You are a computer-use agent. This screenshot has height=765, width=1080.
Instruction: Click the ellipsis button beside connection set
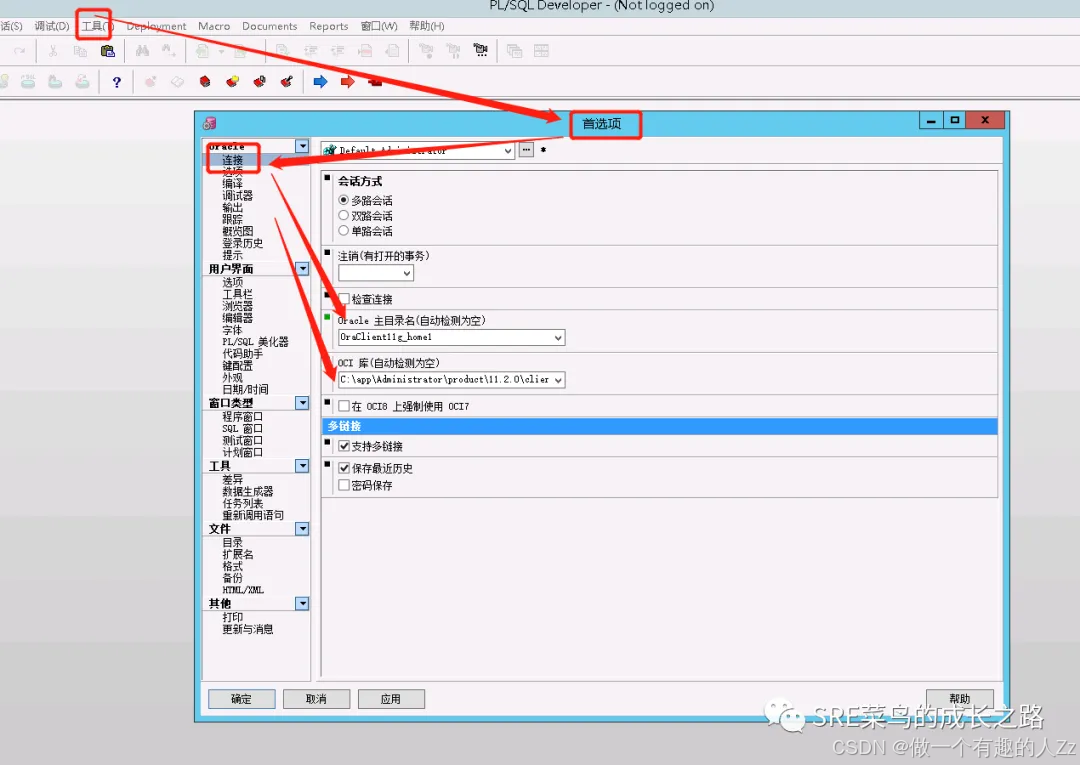[x=526, y=149]
